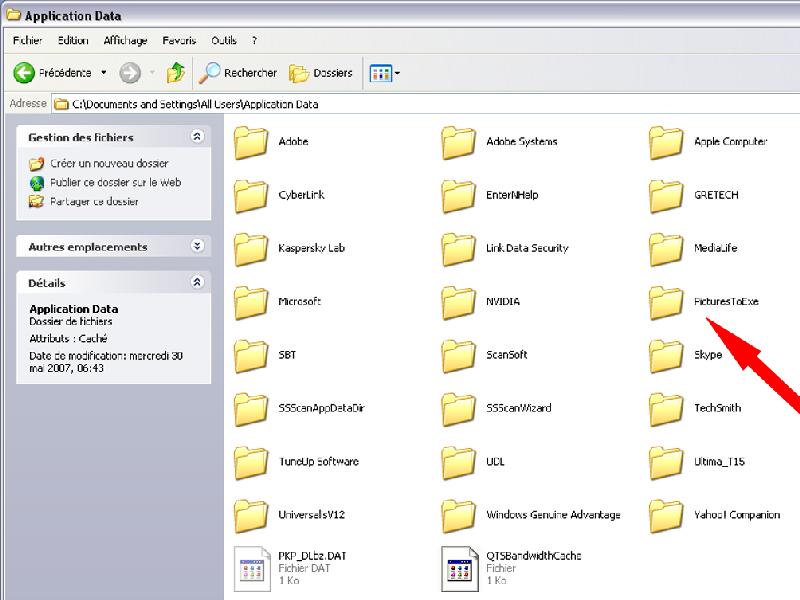Select the PicturesToExe folder icon
The image size is (800, 600).
[x=666, y=303]
